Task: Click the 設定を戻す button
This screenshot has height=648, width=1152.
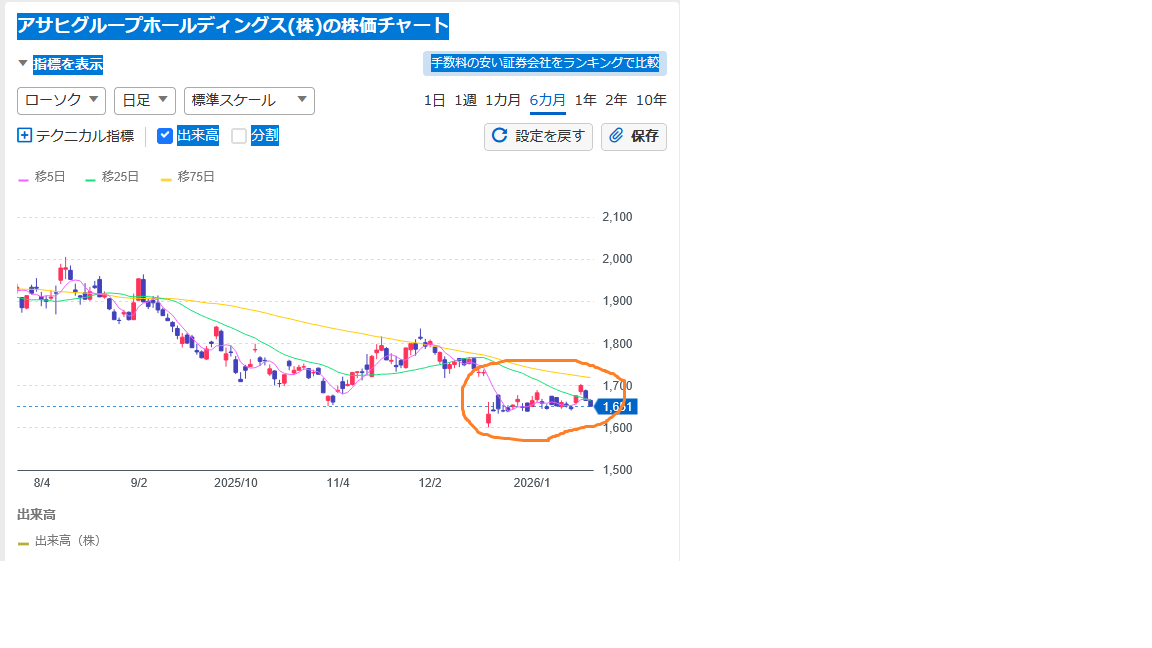Action: [x=538, y=137]
